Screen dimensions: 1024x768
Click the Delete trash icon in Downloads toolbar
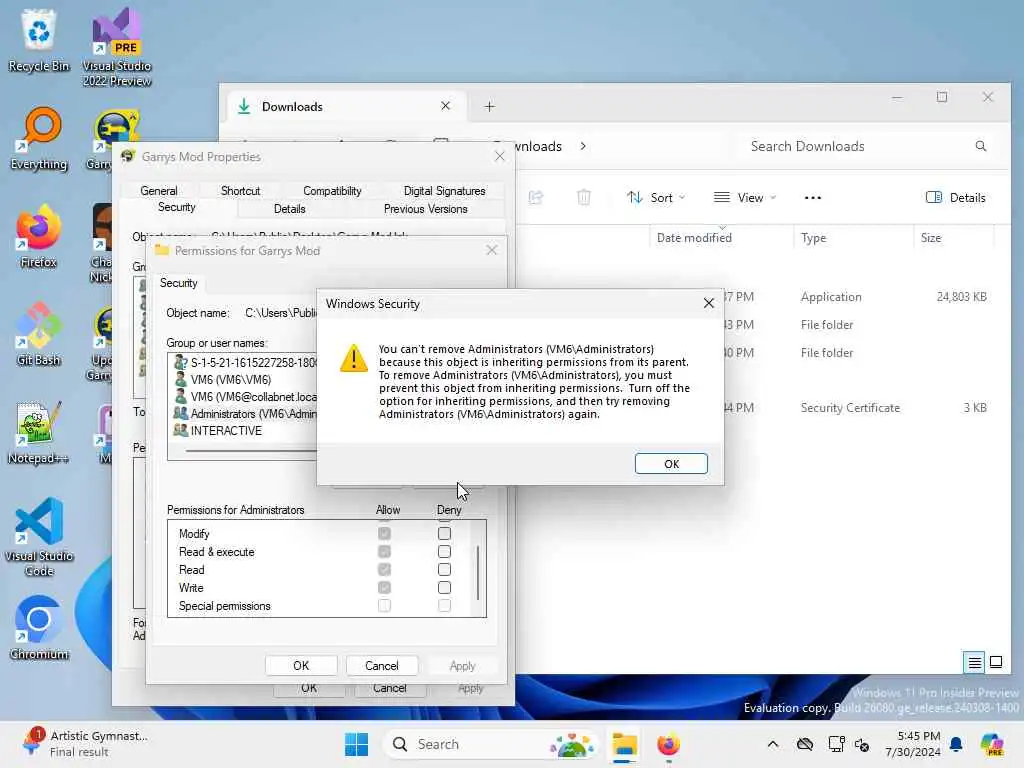click(584, 197)
